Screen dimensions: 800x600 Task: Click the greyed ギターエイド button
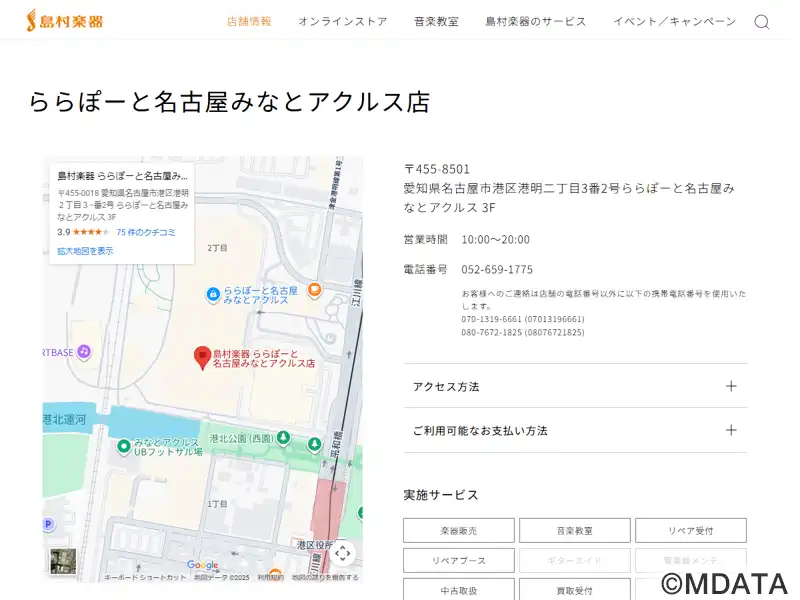point(574,561)
